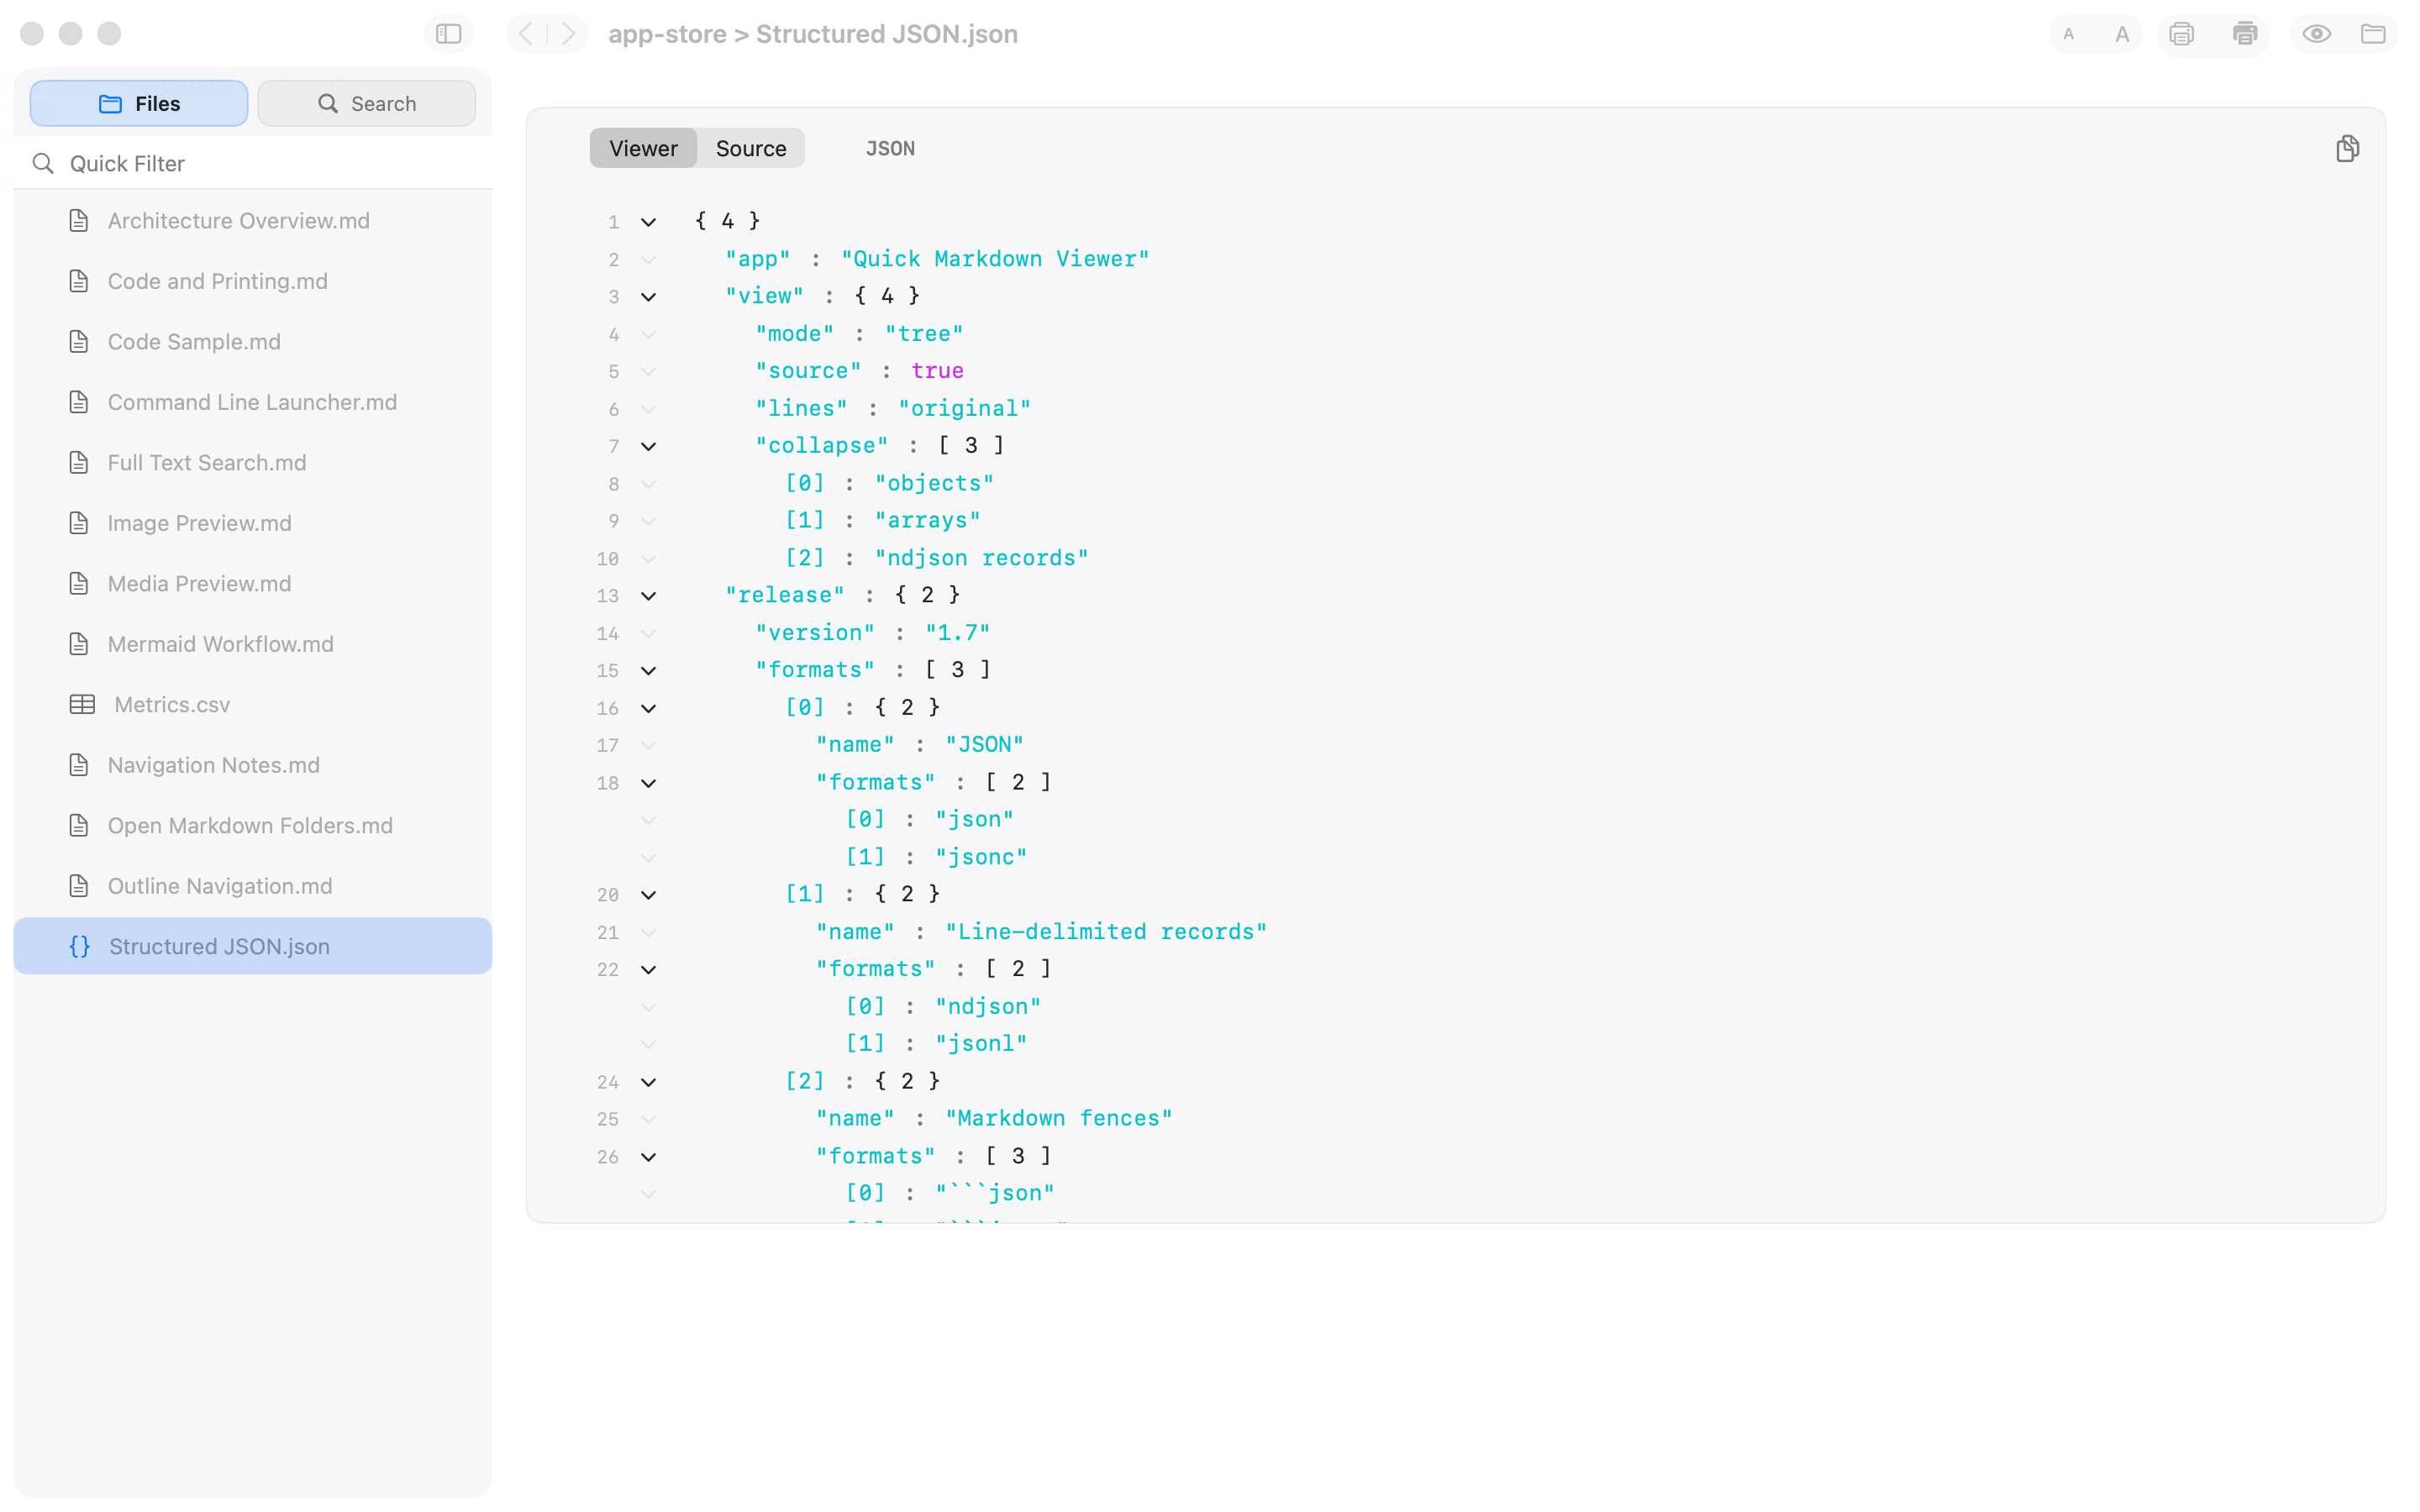Open Command Line Launcher.md

point(253,402)
